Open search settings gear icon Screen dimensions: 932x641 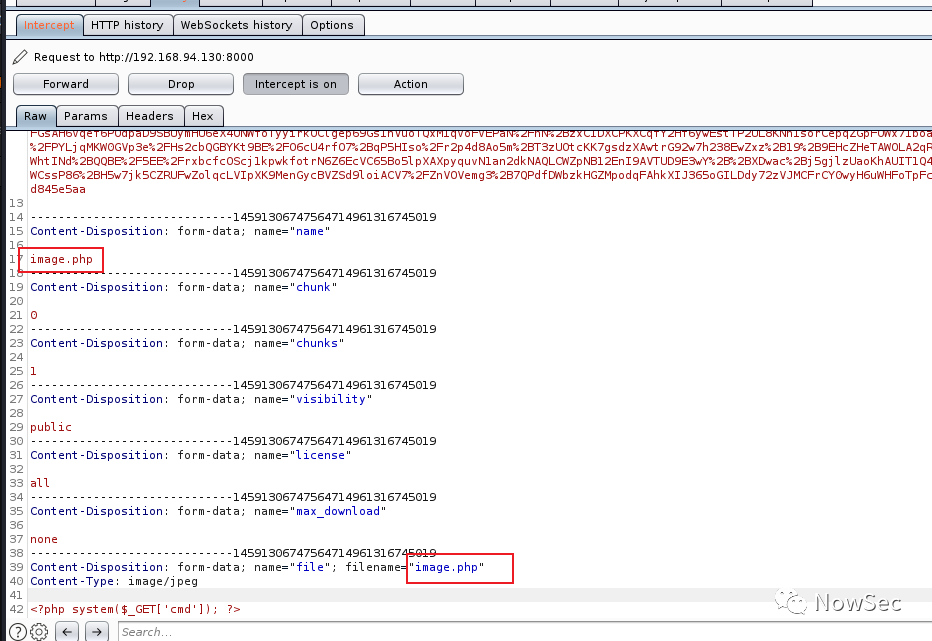click(39, 631)
